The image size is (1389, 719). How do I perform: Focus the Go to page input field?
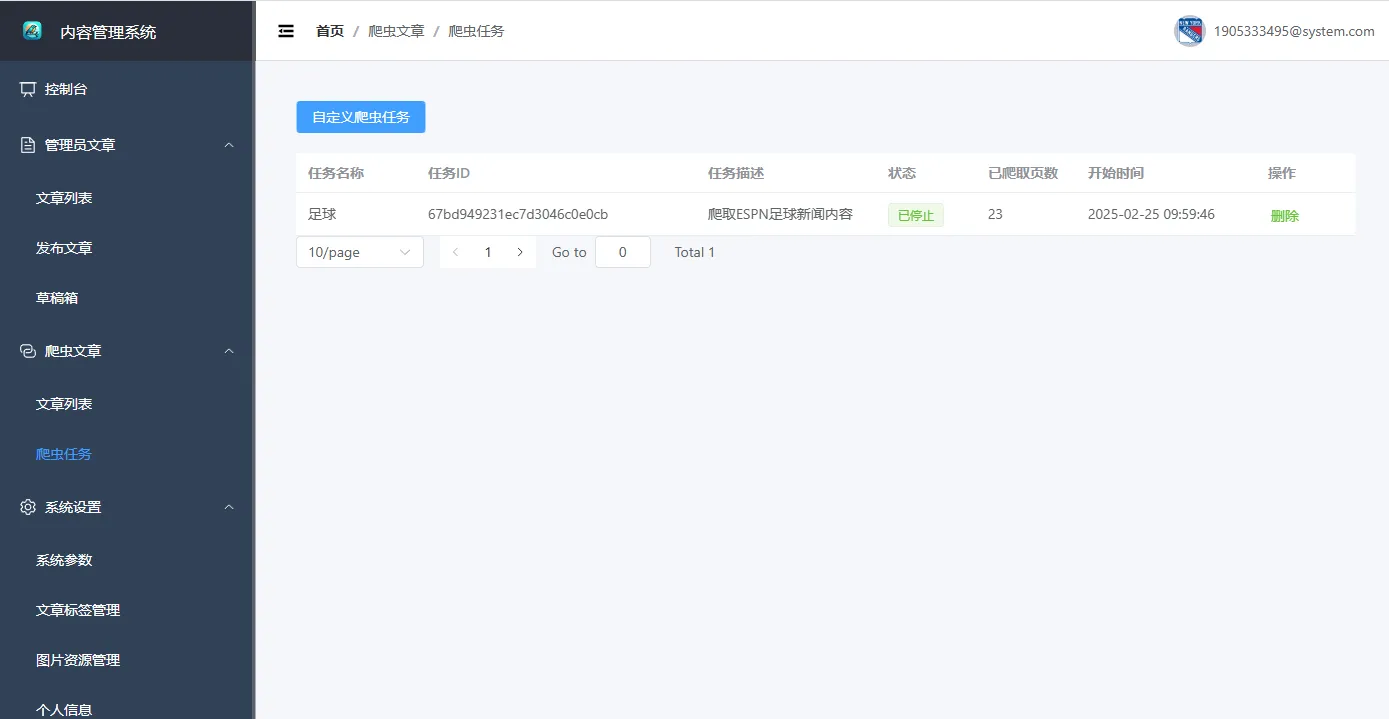click(623, 252)
